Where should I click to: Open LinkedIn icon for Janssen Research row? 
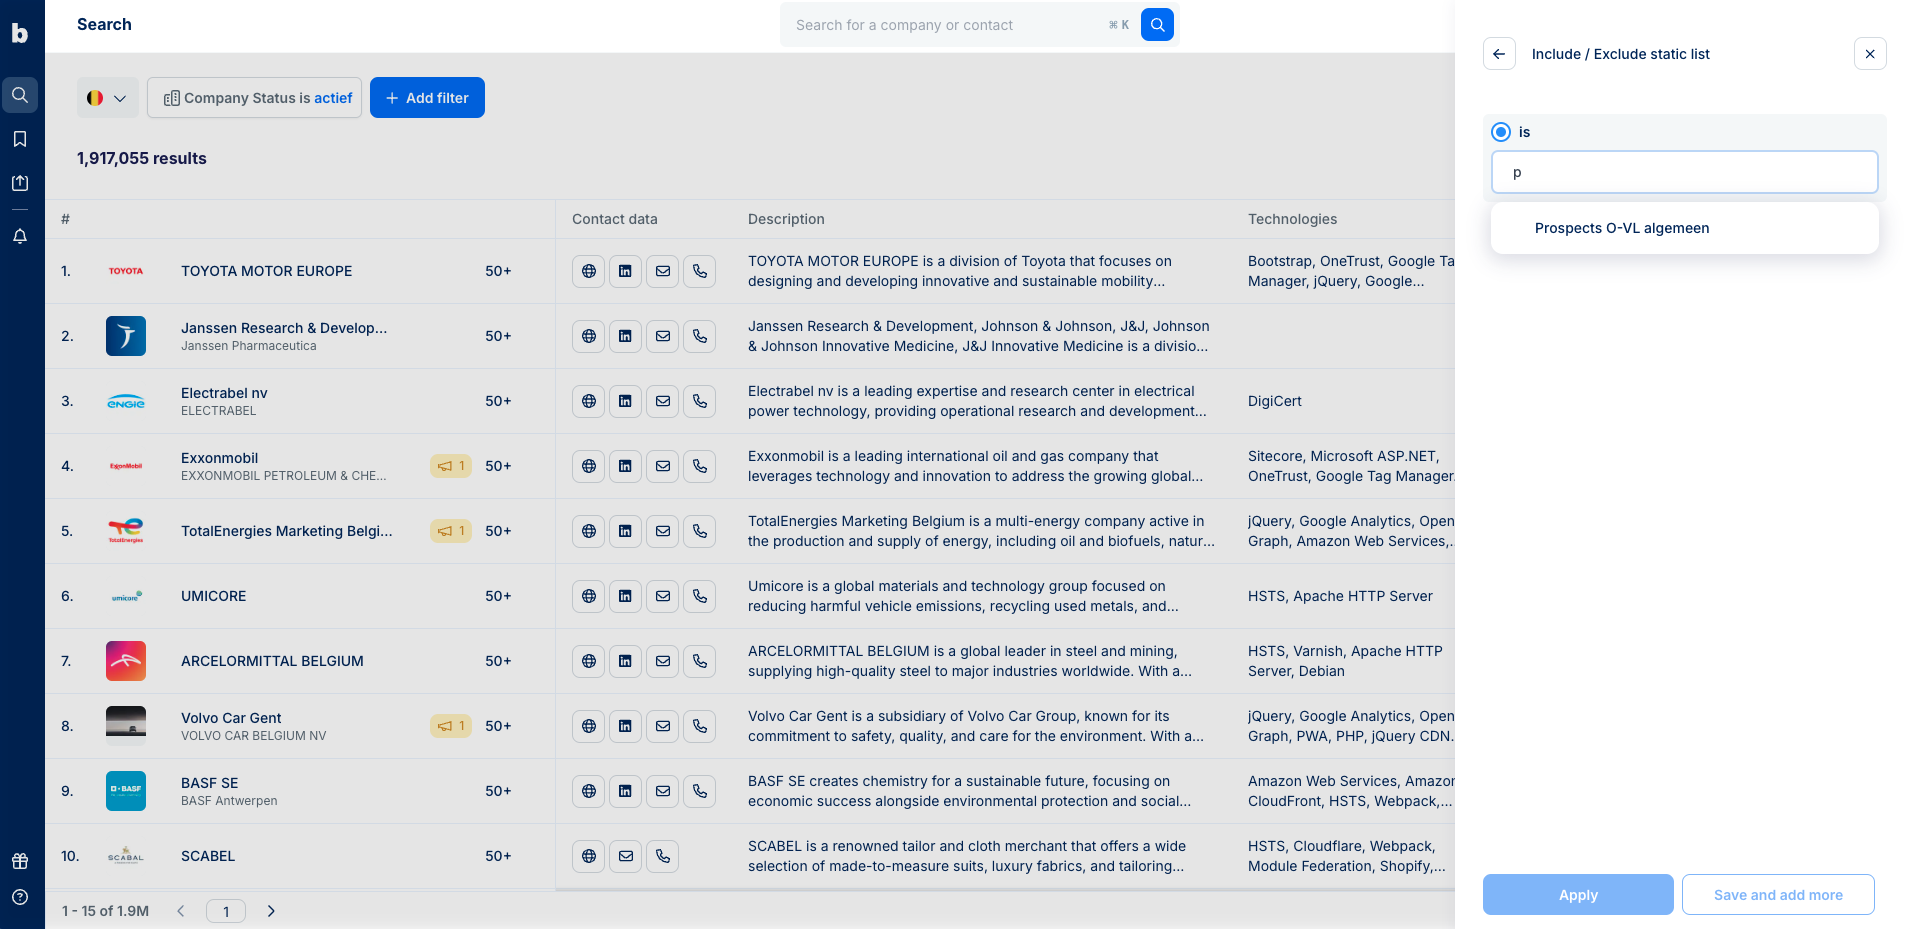pos(626,336)
